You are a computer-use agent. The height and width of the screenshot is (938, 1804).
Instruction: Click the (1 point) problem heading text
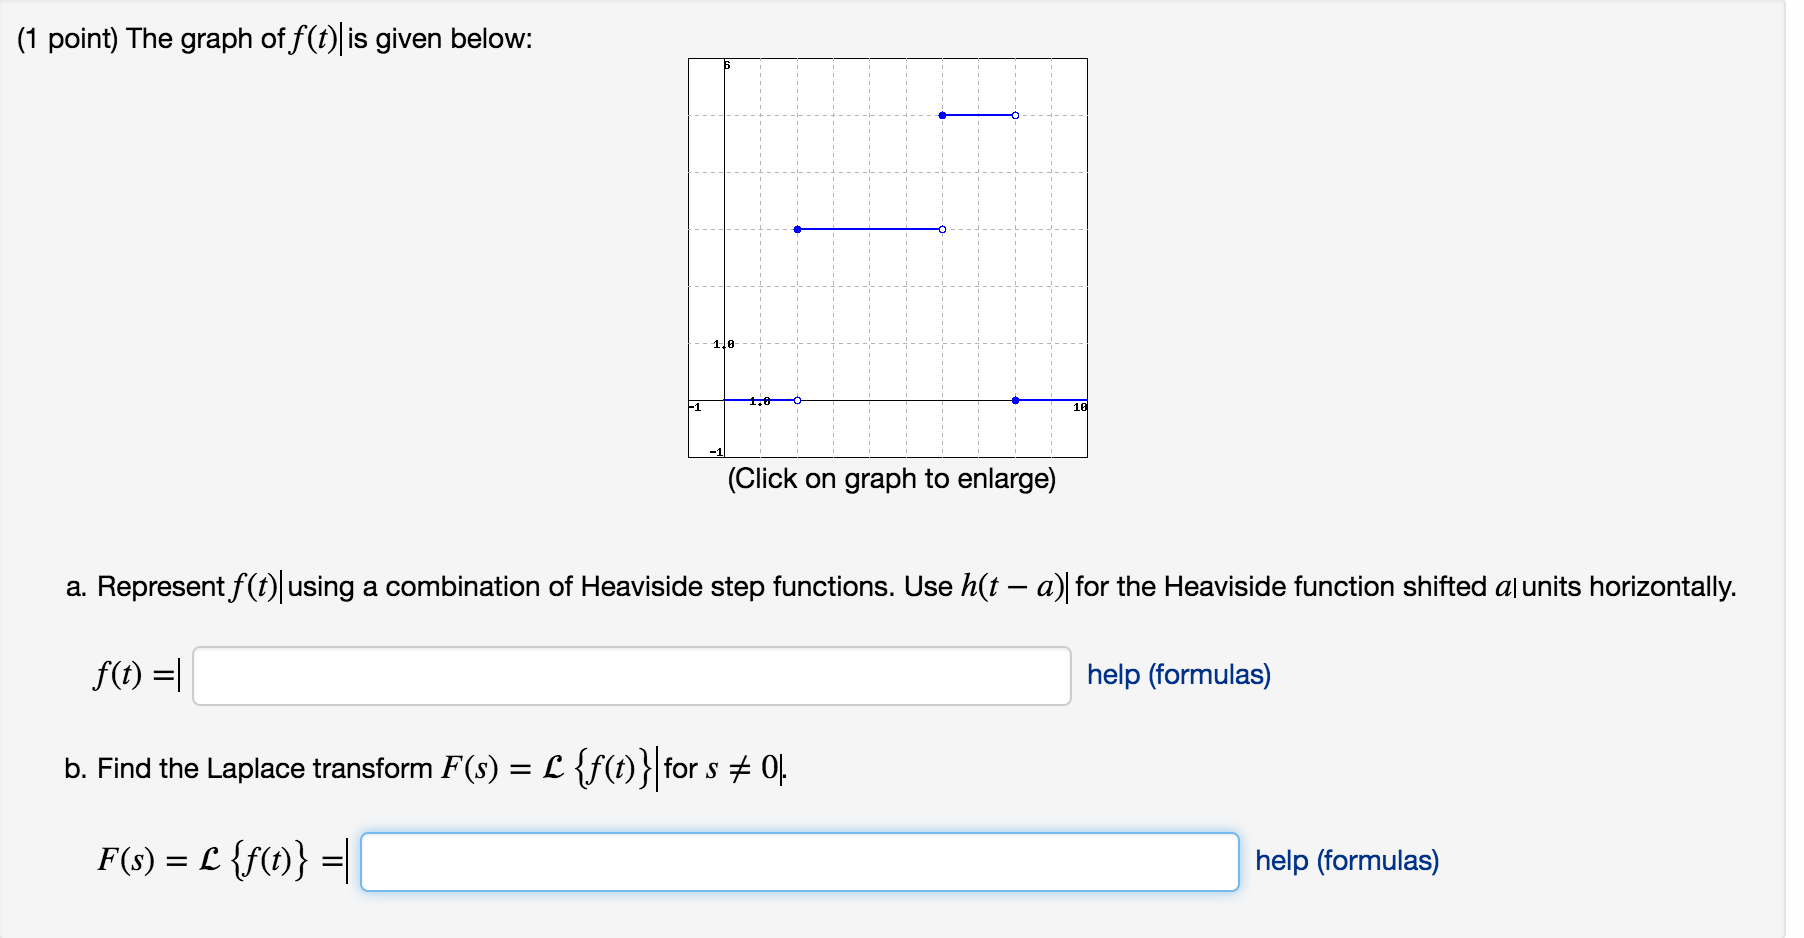(270, 38)
